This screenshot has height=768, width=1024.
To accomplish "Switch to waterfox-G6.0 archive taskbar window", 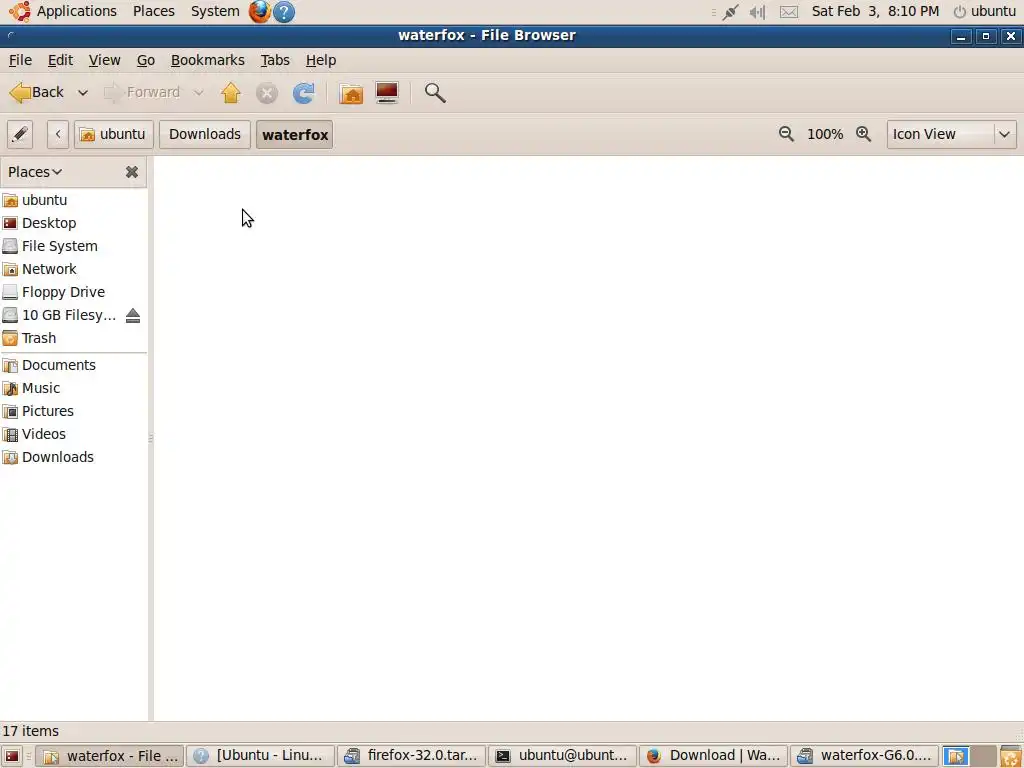I will [864, 756].
